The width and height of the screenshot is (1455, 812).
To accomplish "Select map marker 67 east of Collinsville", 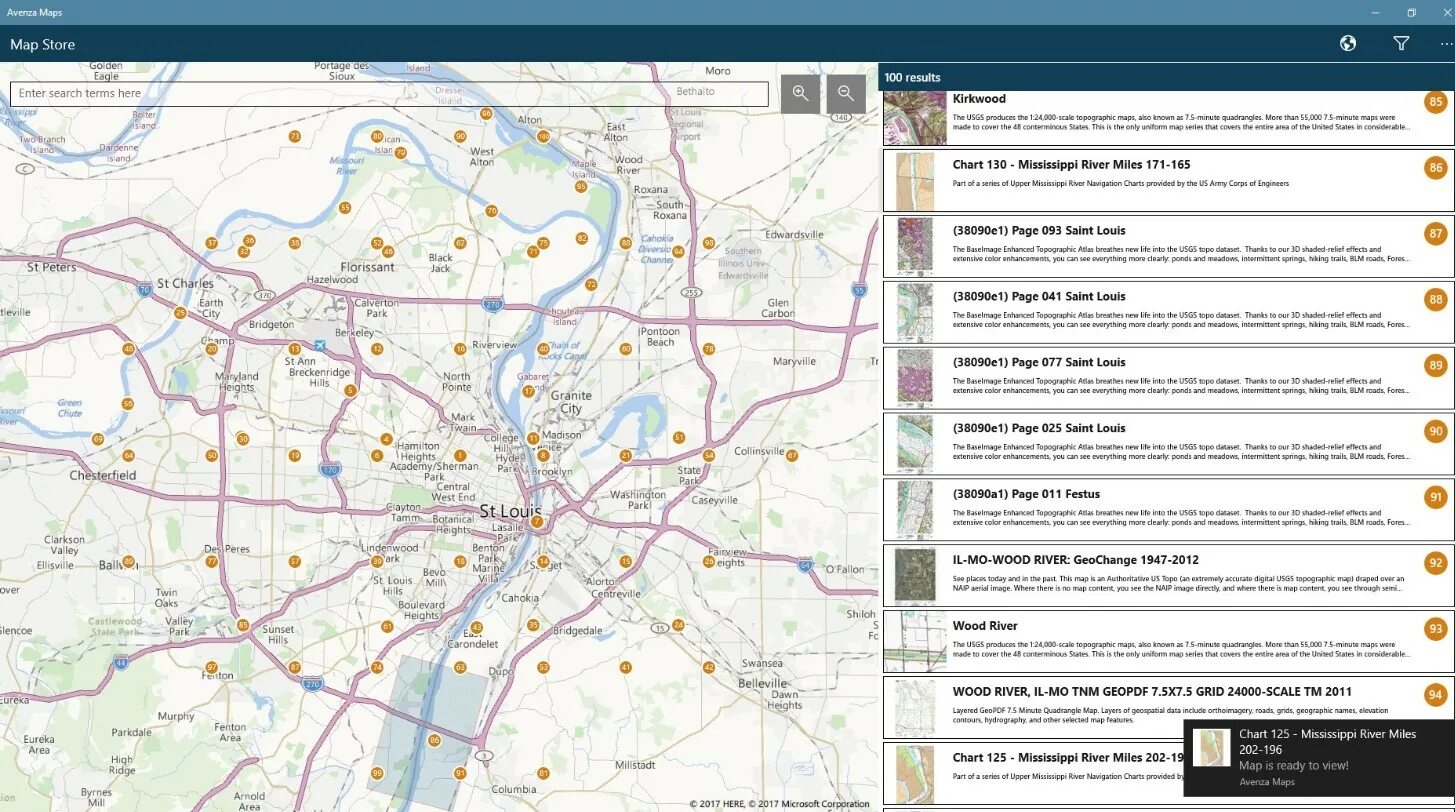I will coord(791,455).
